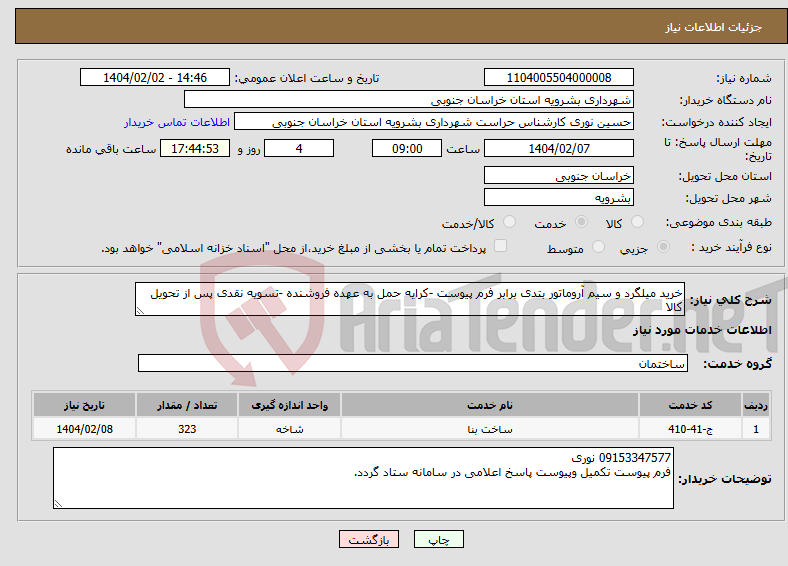The height and width of the screenshot is (566, 788).
Task: Click the remaining time field 17:44:53
Action: [x=195, y=148]
